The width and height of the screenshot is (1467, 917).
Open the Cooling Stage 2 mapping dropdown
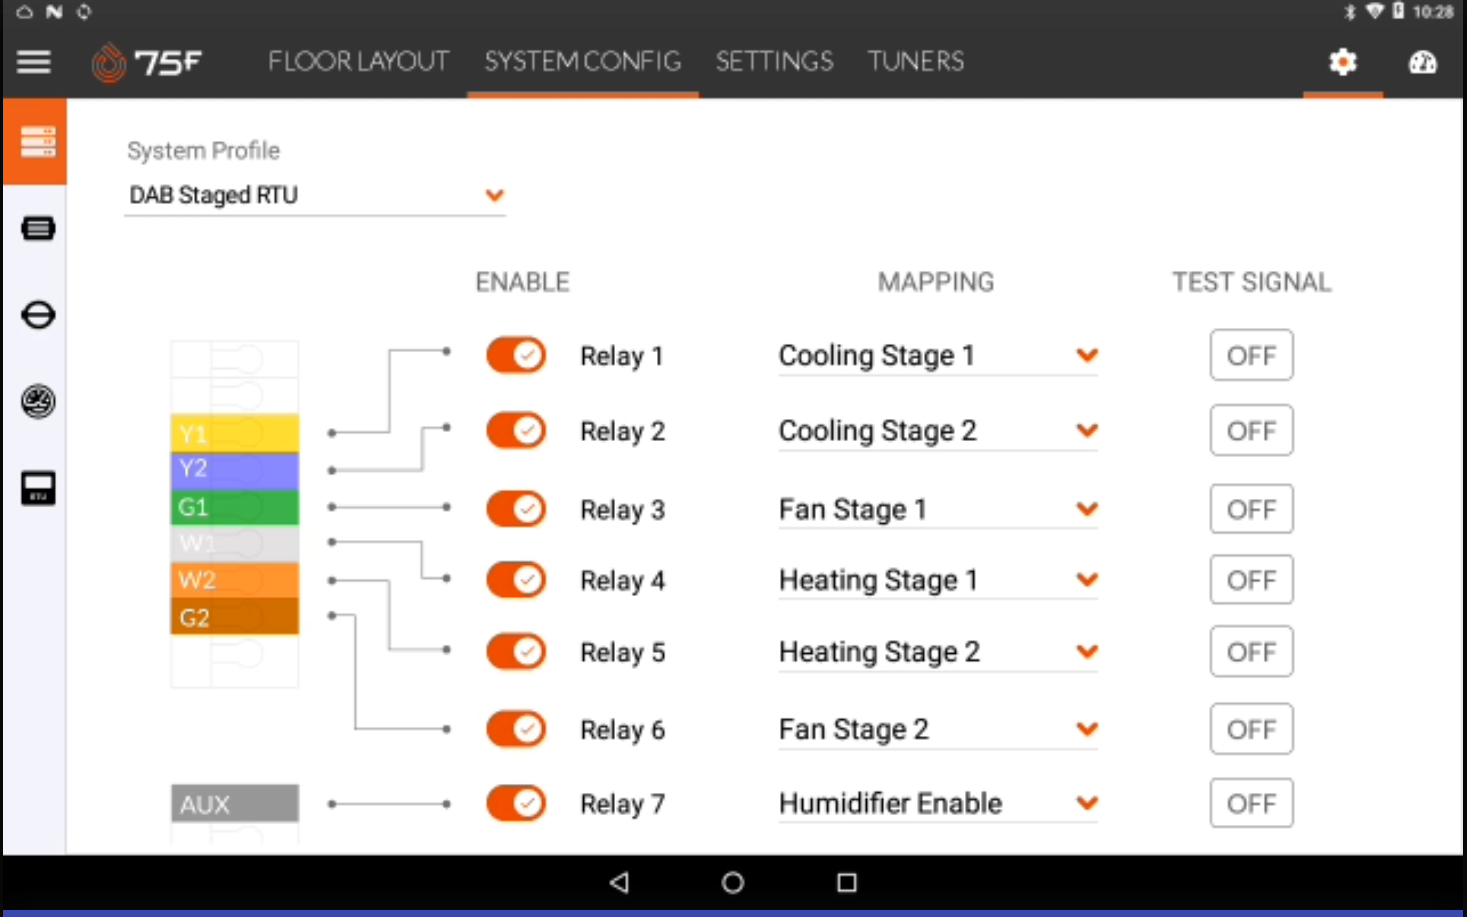[938, 431]
